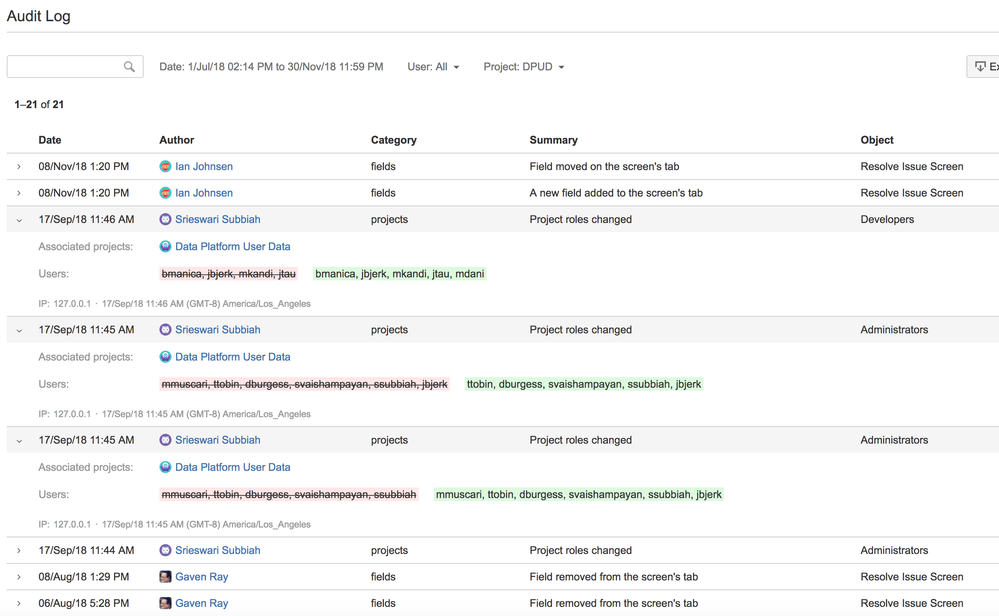Click the Summary column header
The image size is (999, 616).
tap(554, 140)
